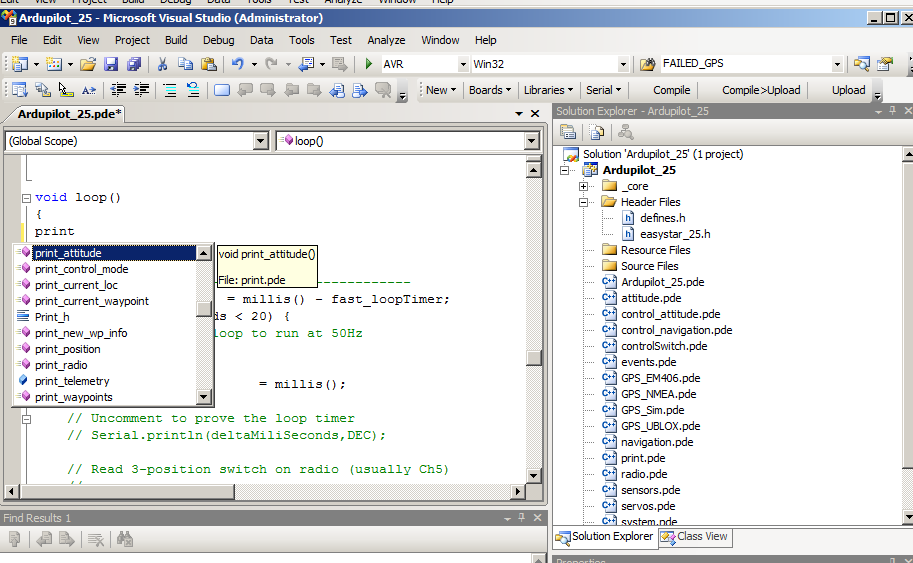Open the Tools menu
This screenshot has width=913, height=563.
pos(302,40)
